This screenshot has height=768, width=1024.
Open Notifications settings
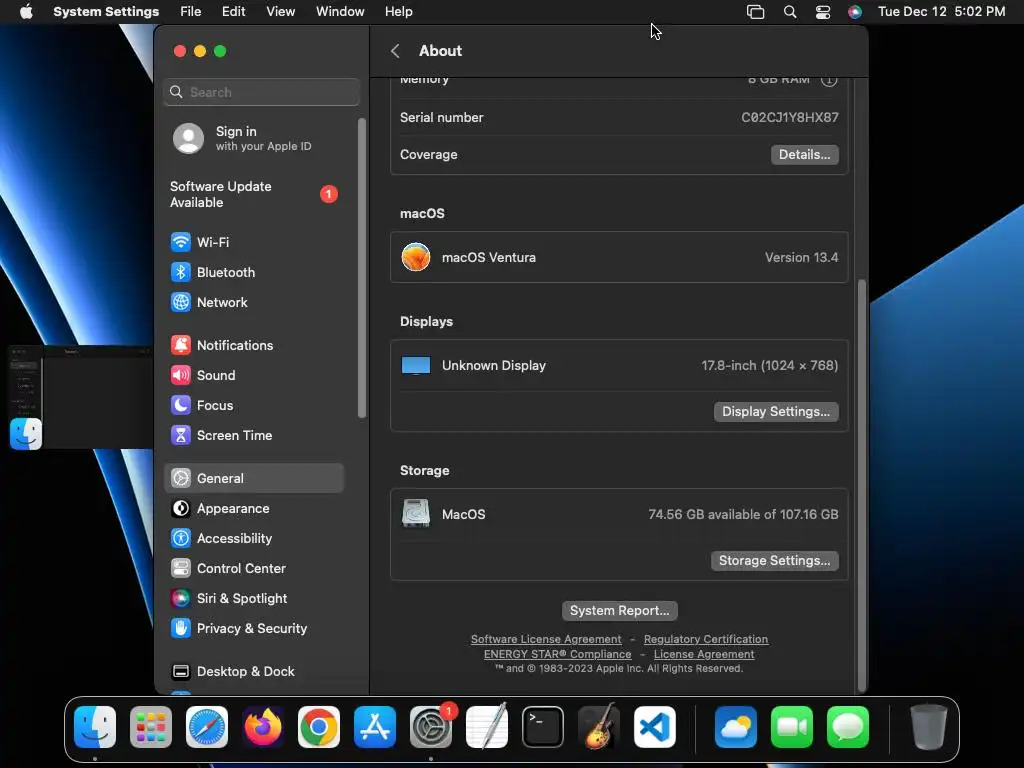click(253, 345)
